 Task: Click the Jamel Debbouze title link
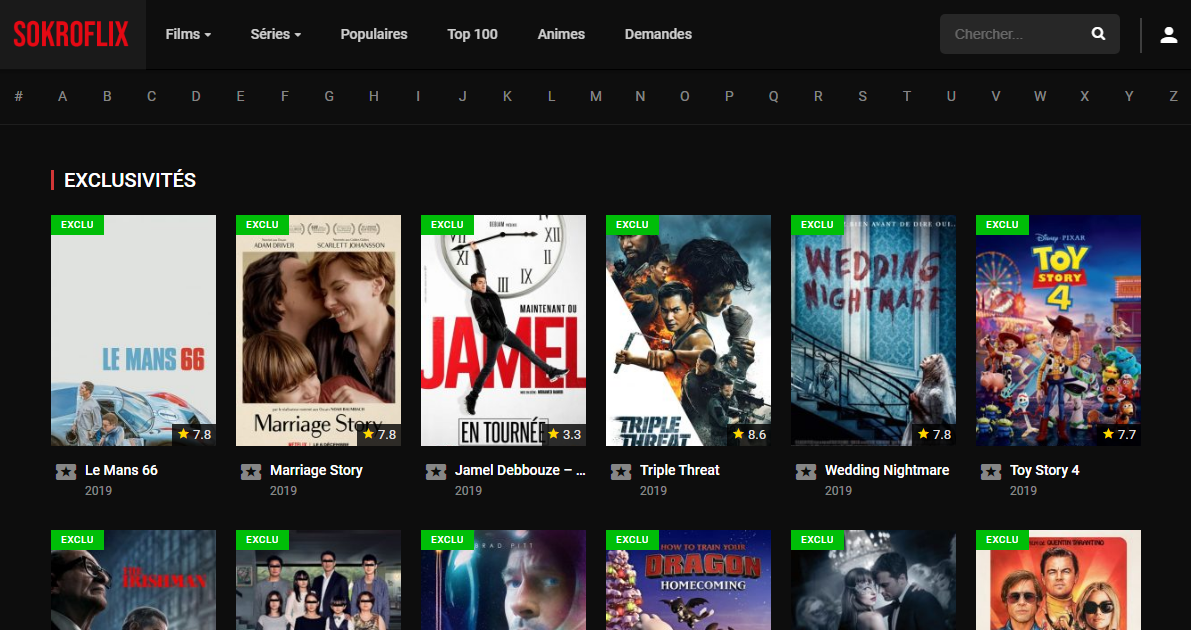pyautogui.click(x=520, y=470)
